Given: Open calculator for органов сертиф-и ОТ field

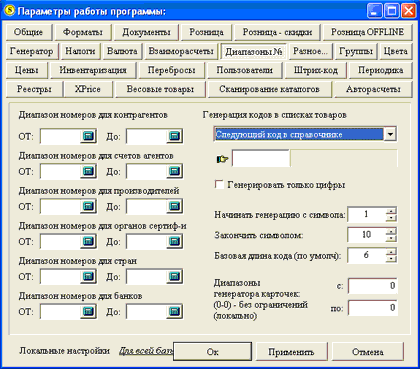Looking at the screenshot, I should [88, 241].
